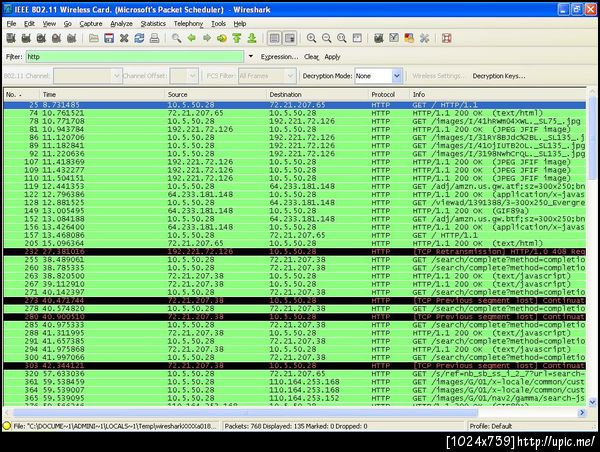600x452 pixels.
Task: Clear the display filter
Action: point(311,57)
